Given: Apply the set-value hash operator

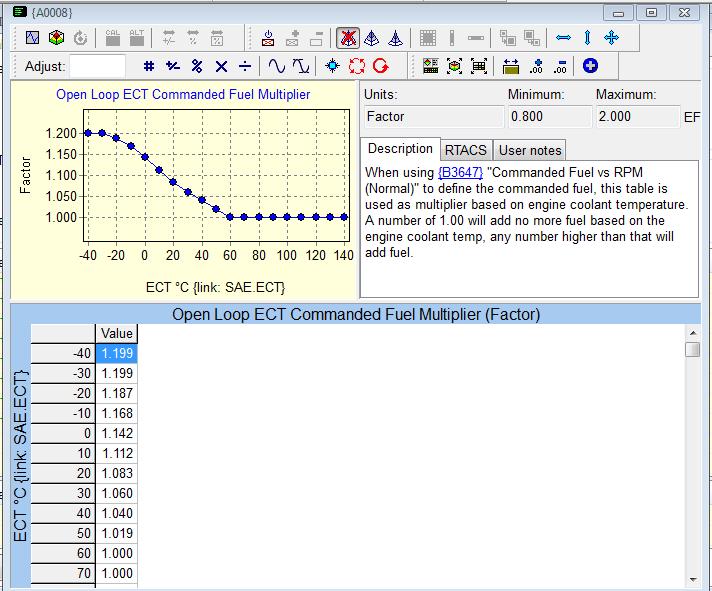Looking at the screenshot, I should point(148,66).
